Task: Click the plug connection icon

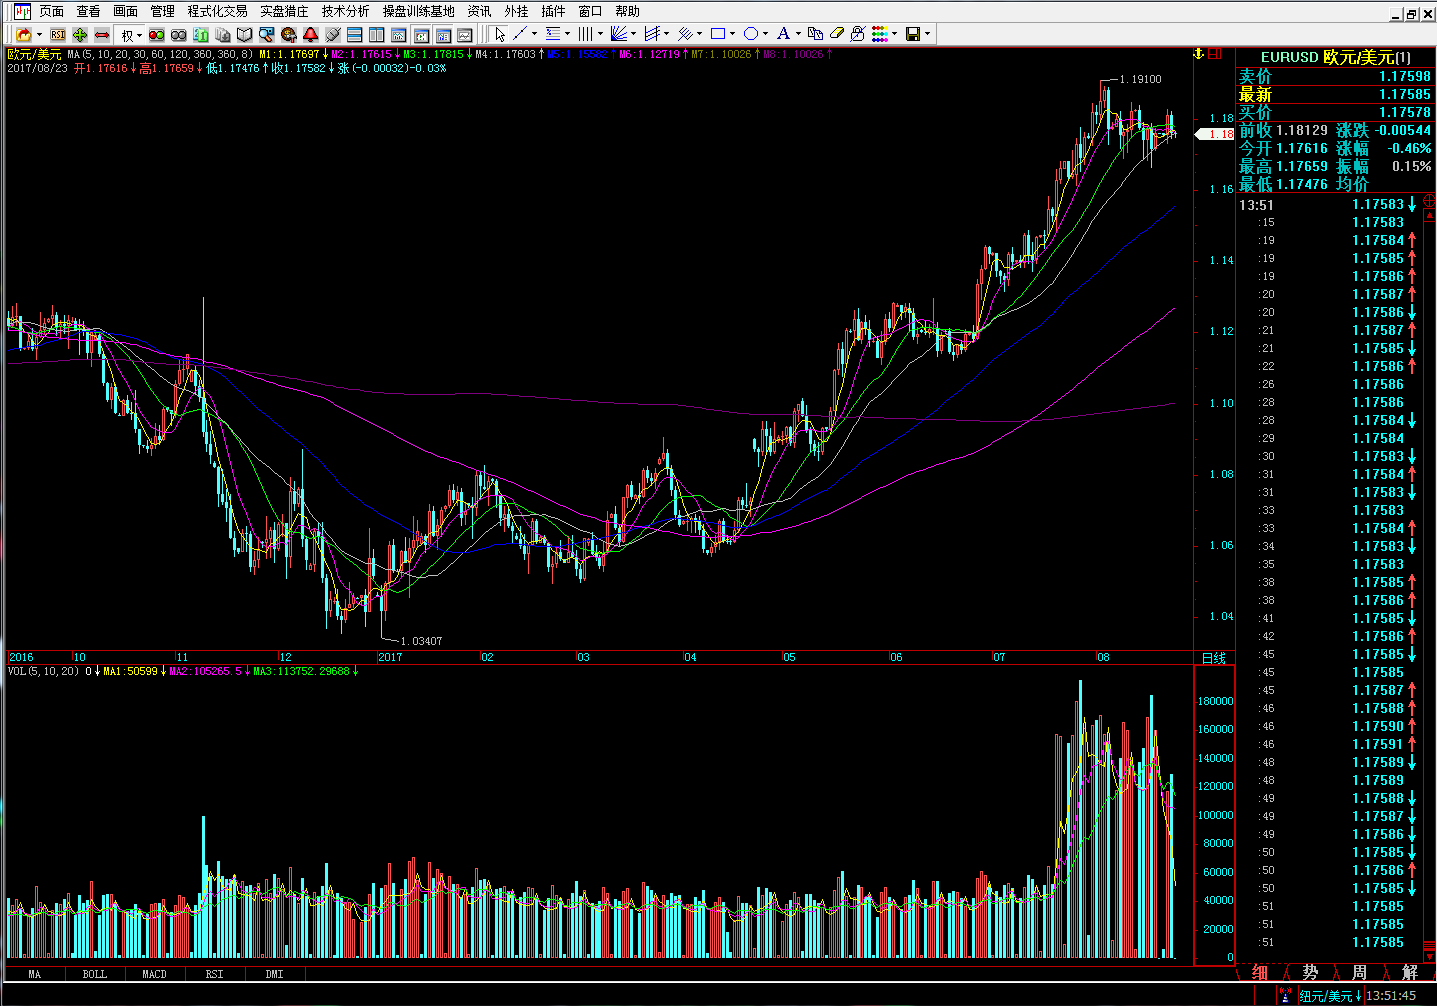Action: click(332, 35)
